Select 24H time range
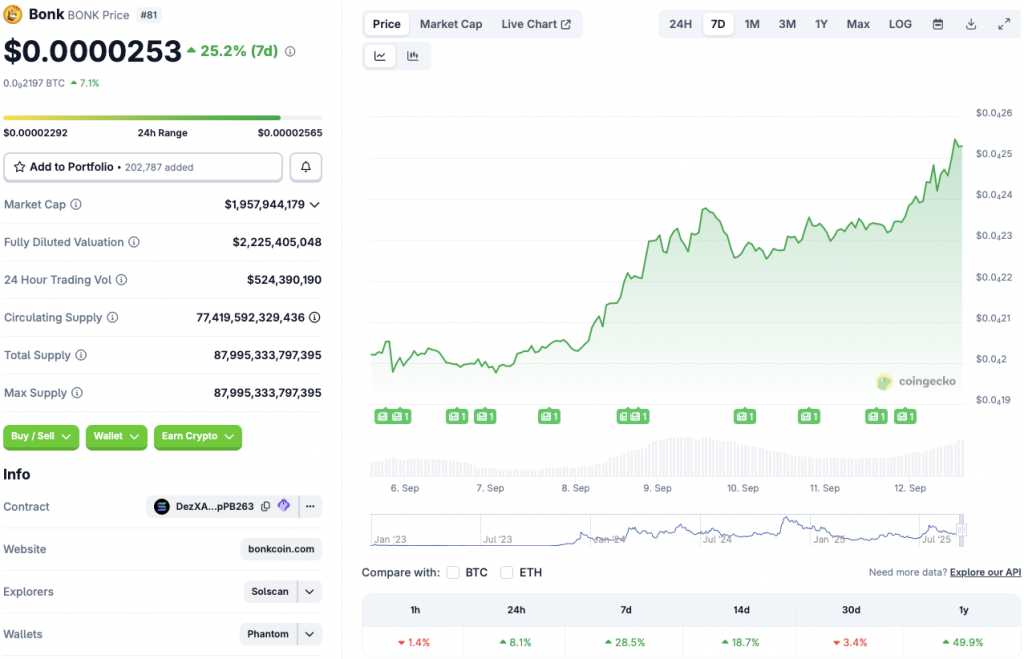1024x659 pixels. coord(680,24)
